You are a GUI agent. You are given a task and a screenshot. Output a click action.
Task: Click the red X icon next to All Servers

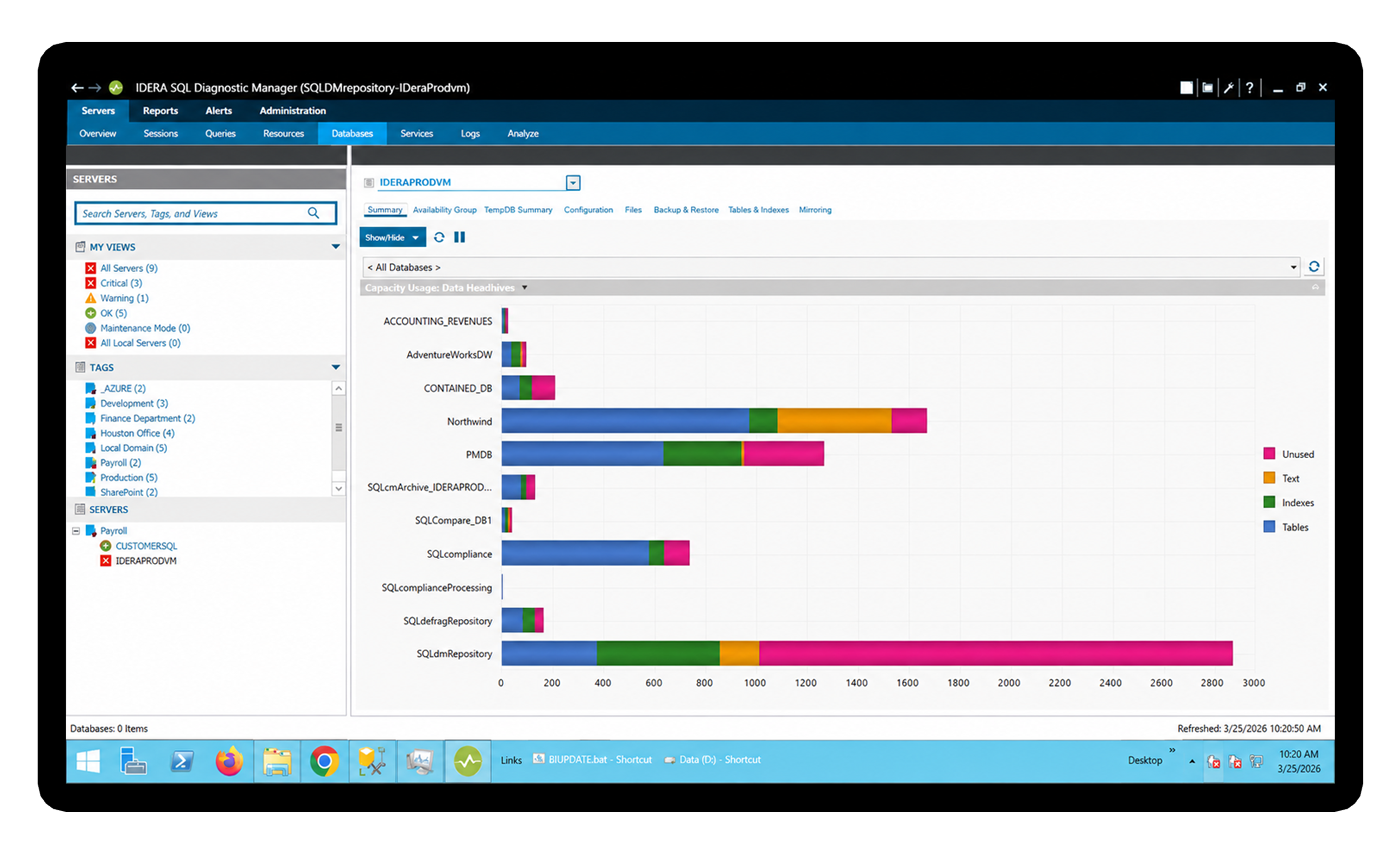(x=91, y=268)
